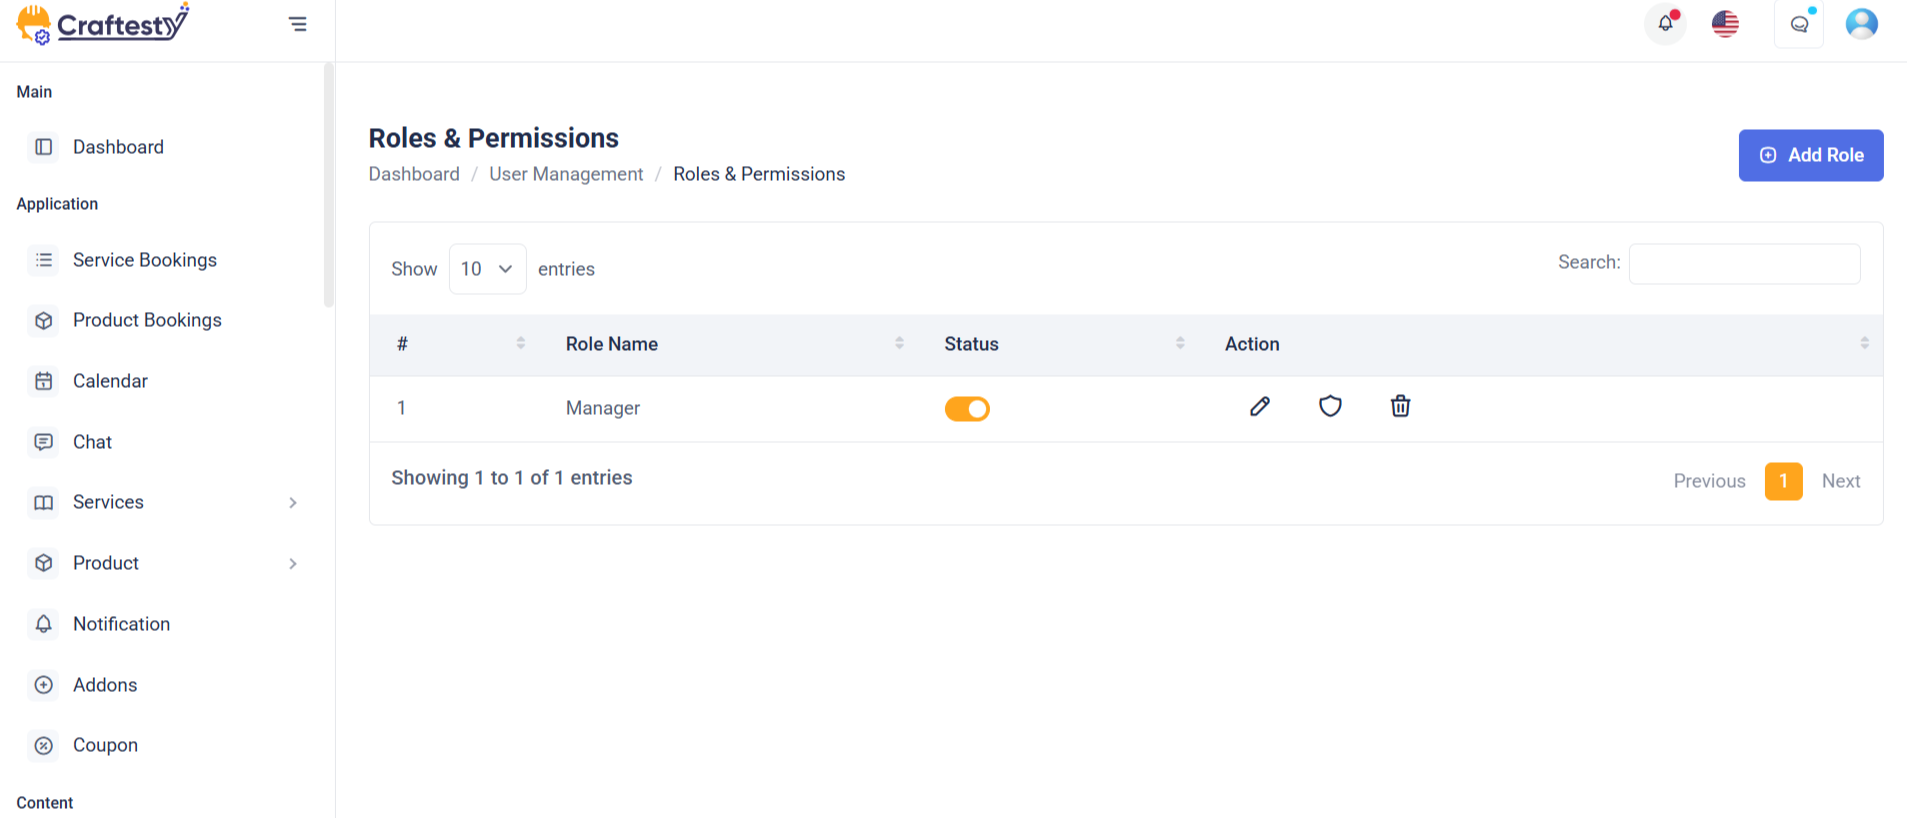
Task: Click the Craftesty logo
Action: click(x=103, y=24)
